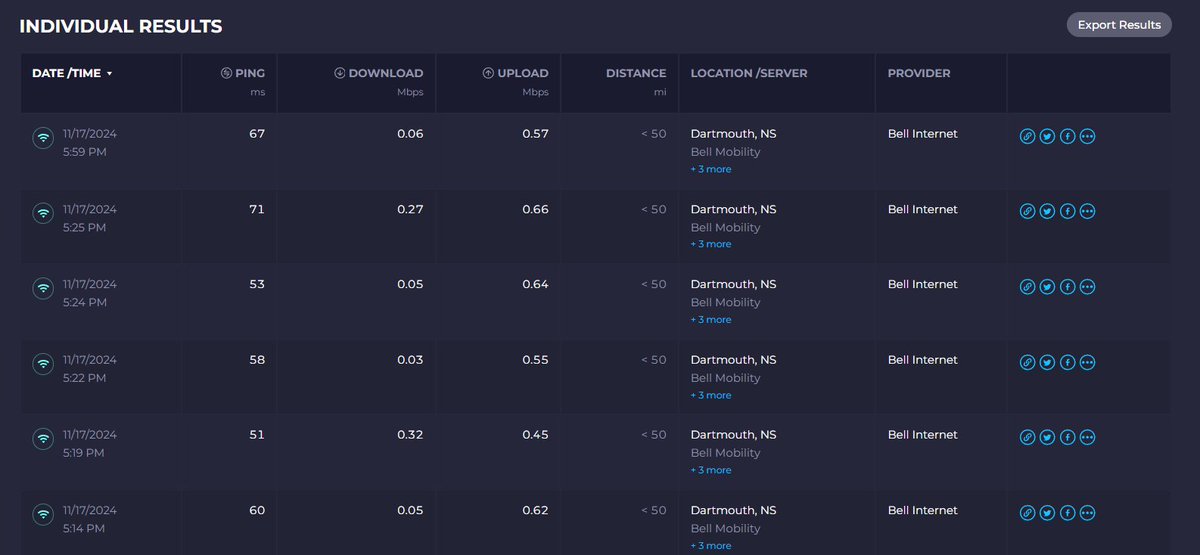Sort results by Upload column header
The height and width of the screenshot is (555, 1200).
point(515,73)
